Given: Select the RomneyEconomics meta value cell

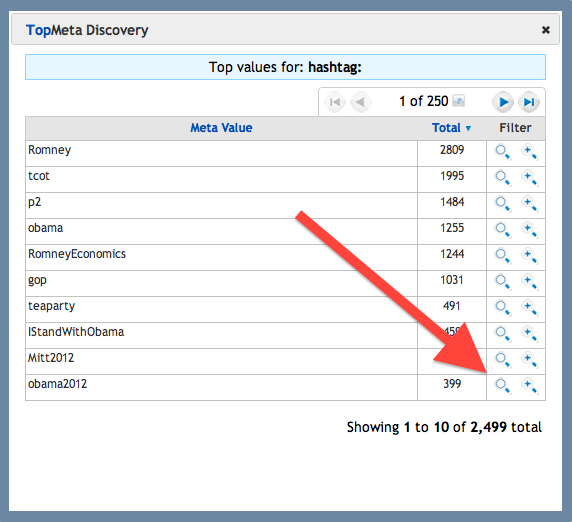Looking at the screenshot, I should coord(221,258).
